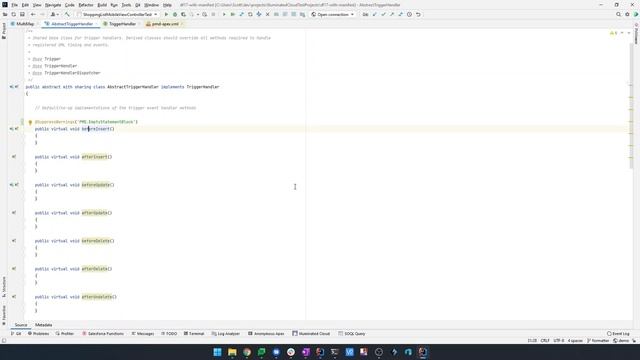Click the UTF-8 encoding status
The width and height of the screenshot is (640, 360).
tap(559, 340)
